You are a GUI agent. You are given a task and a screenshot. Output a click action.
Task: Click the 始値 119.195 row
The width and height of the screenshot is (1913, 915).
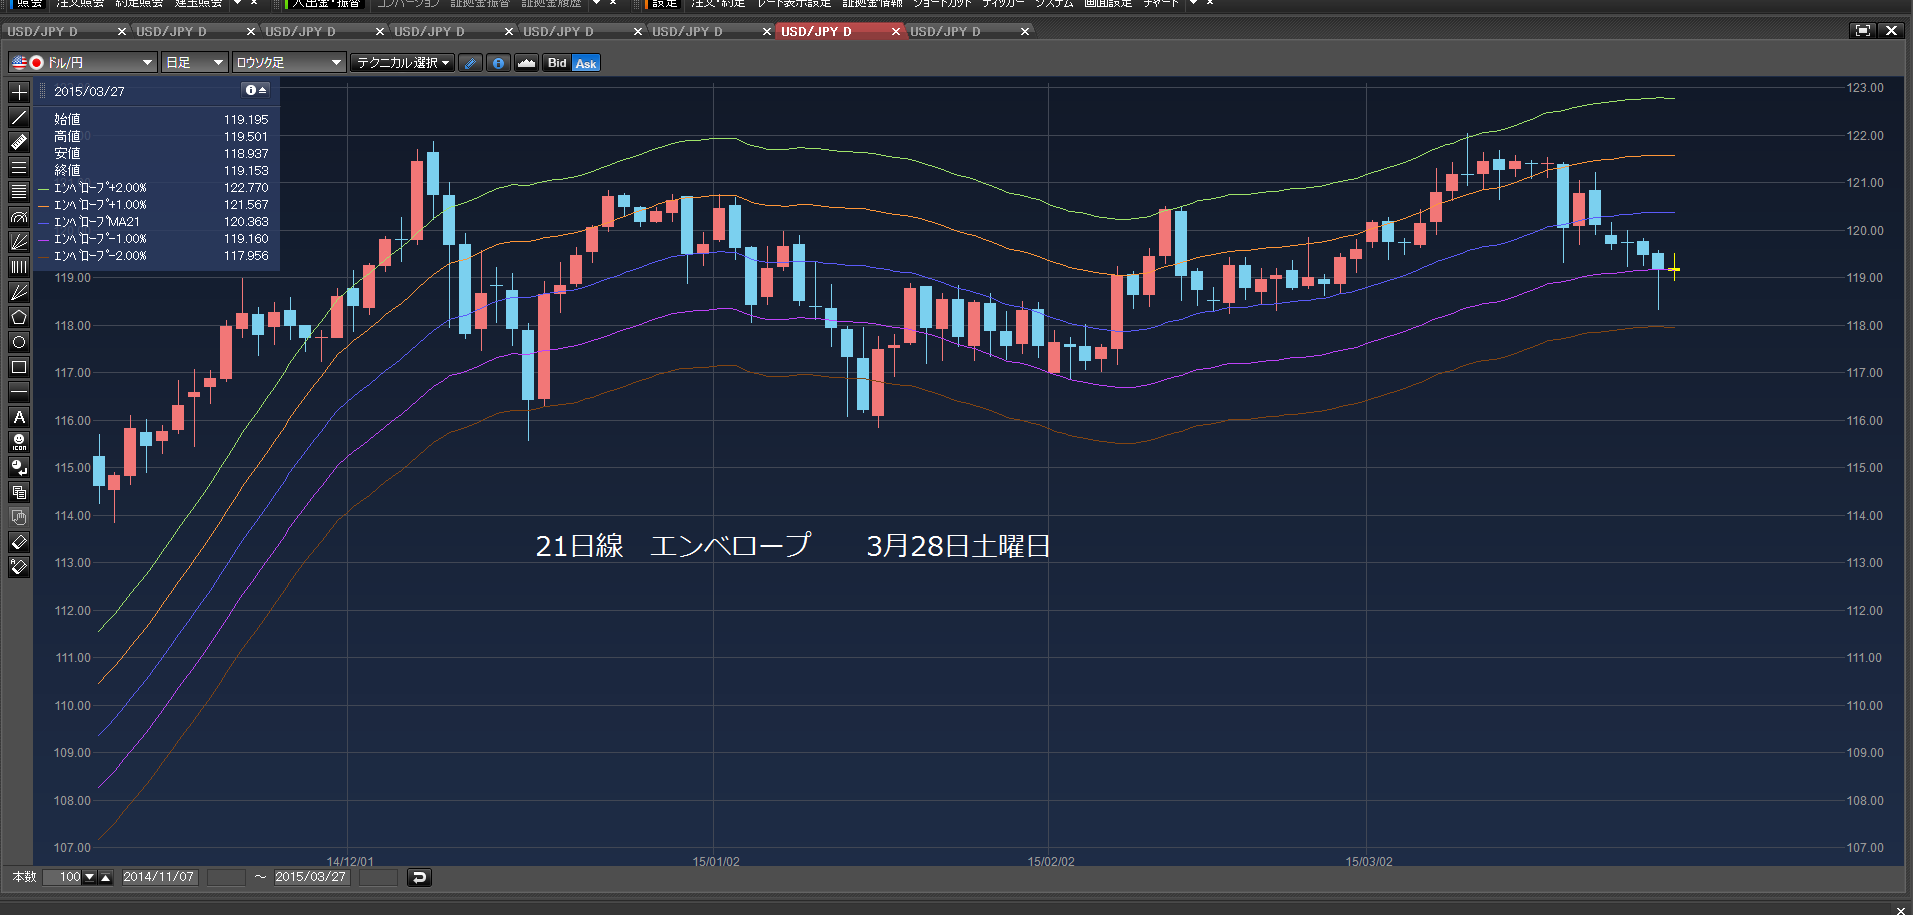pyautogui.click(x=160, y=119)
